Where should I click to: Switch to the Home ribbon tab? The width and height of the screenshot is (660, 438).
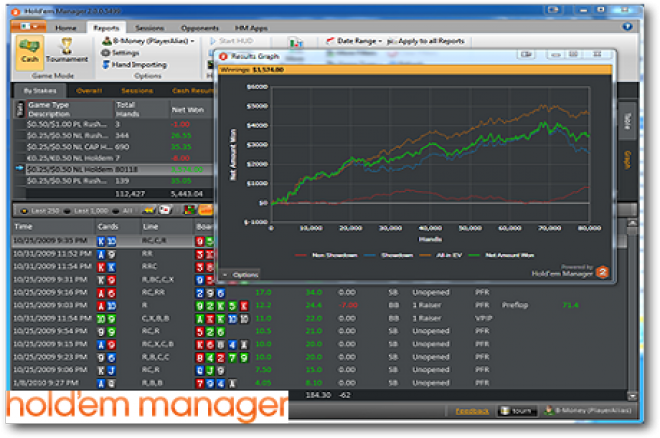[66, 28]
